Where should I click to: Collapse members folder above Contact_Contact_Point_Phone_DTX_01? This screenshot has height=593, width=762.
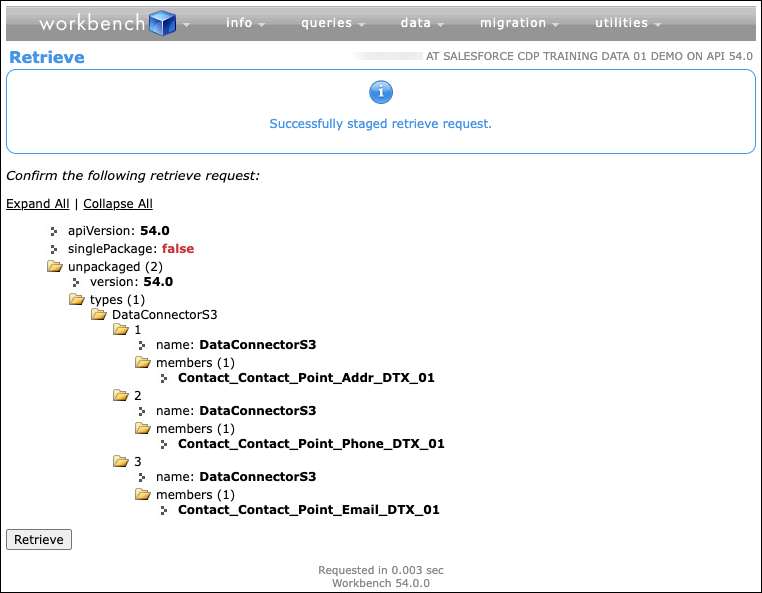(143, 428)
